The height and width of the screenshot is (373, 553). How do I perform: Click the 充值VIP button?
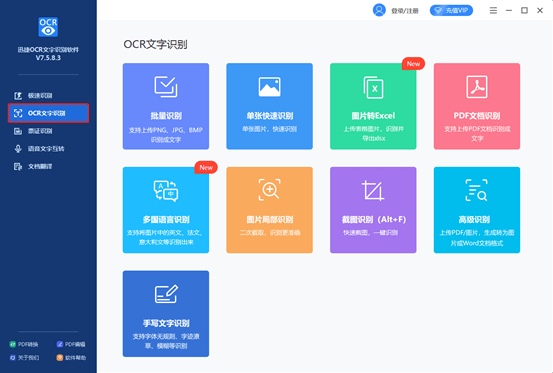pos(451,11)
